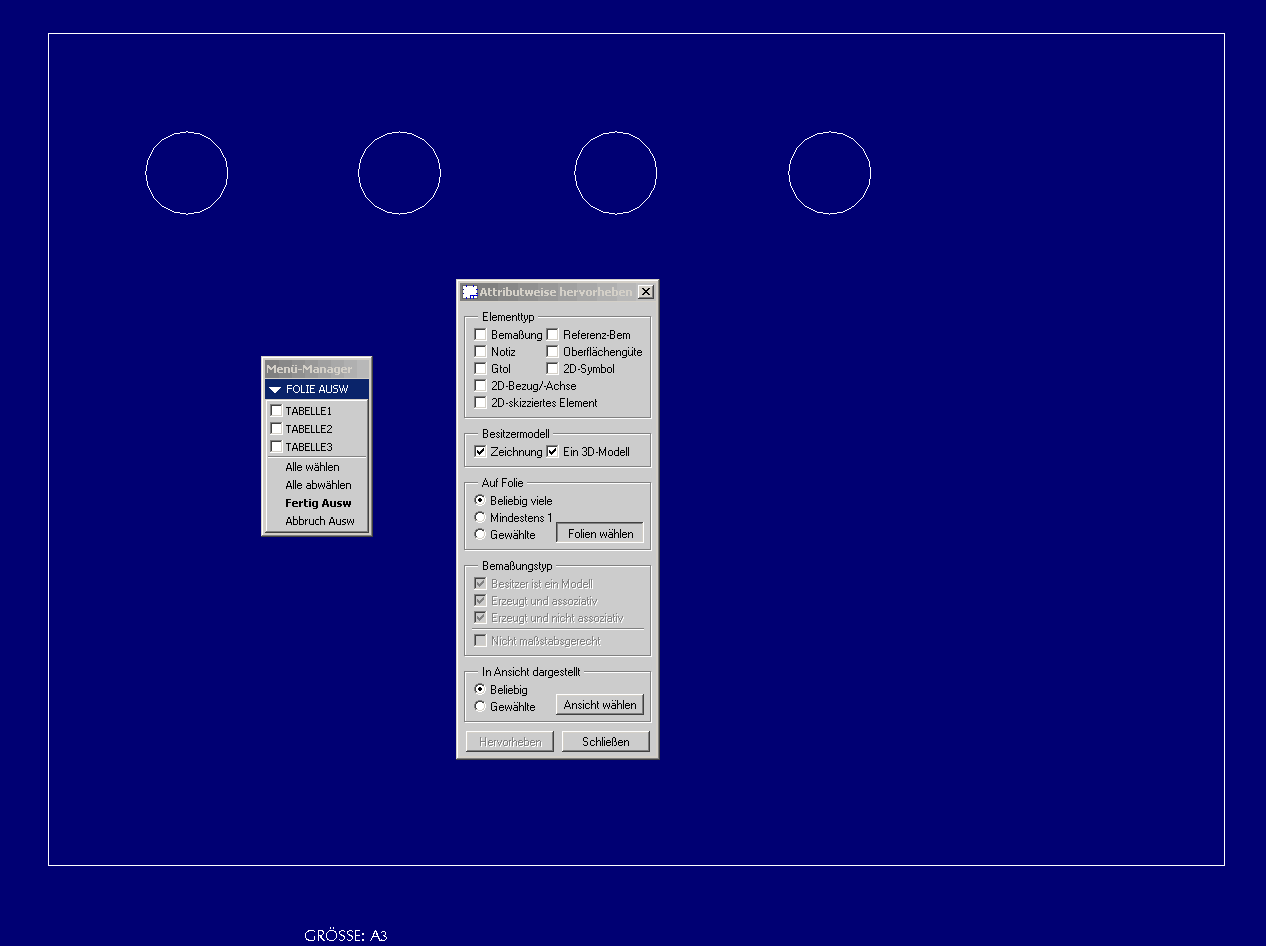Collapse the FOLIE AUSW menu header
This screenshot has width=1266, height=946.
(317, 389)
